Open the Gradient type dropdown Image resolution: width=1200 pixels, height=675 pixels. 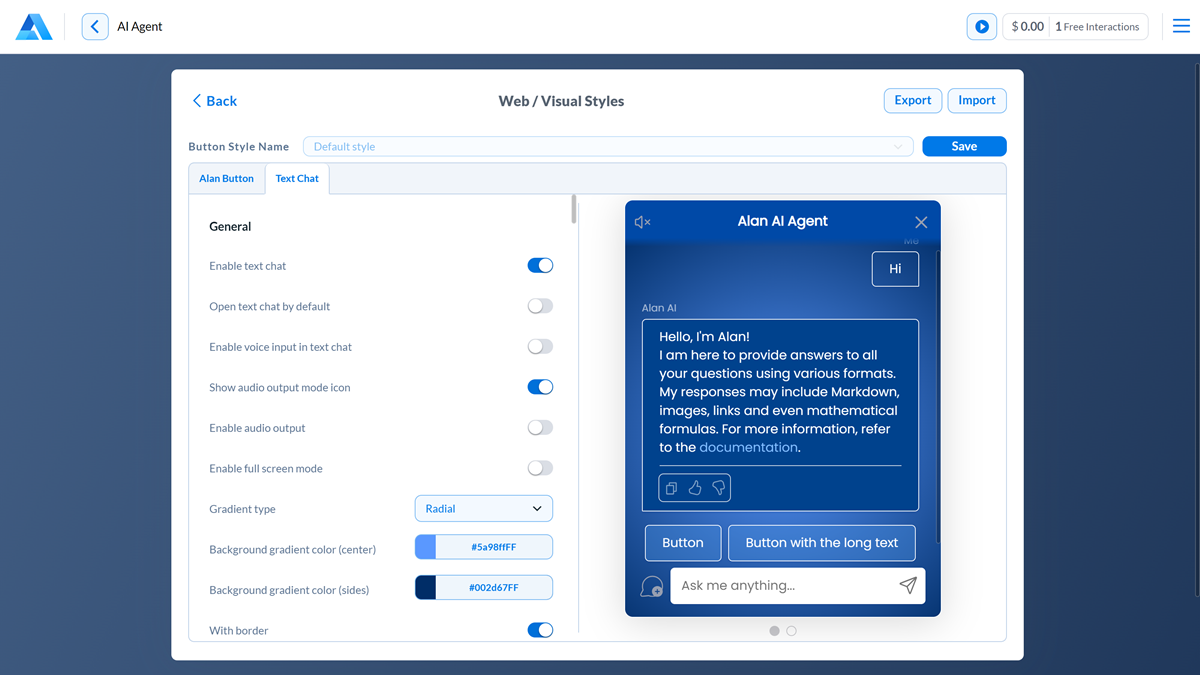point(483,509)
